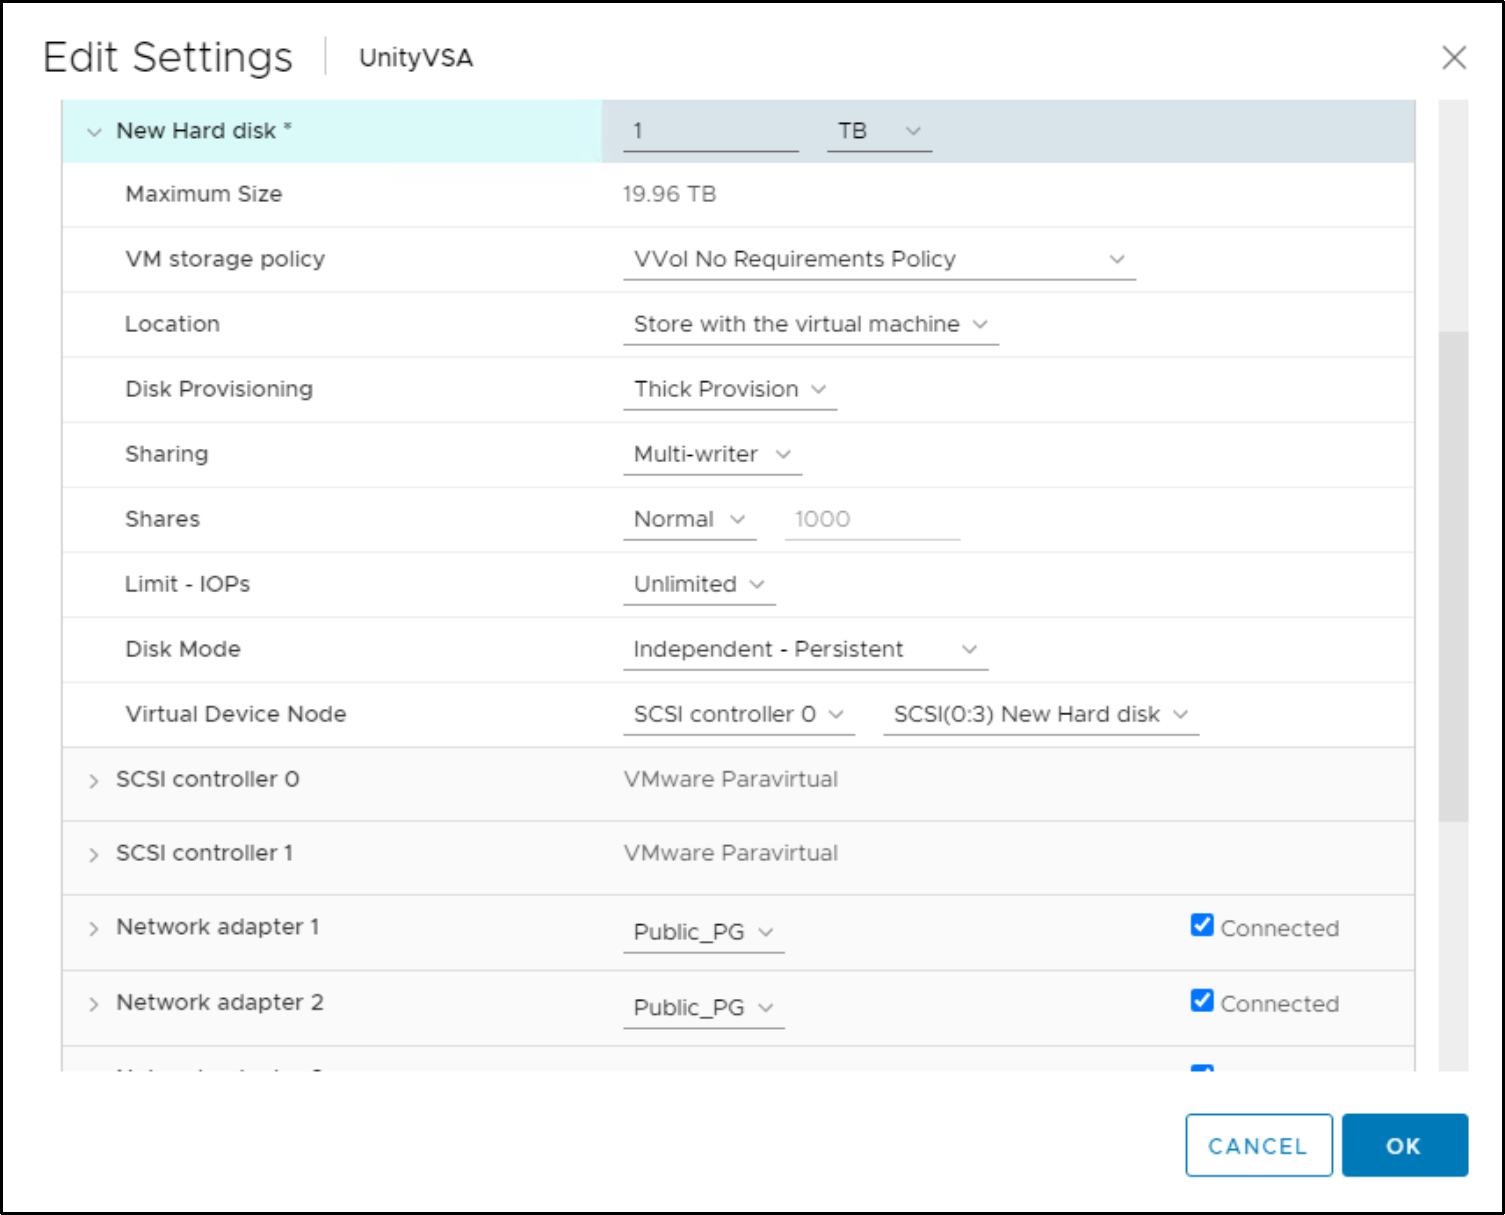Uncheck Connected for Network adapter 2
Image resolution: width=1505 pixels, height=1215 pixels.
1202,1001
